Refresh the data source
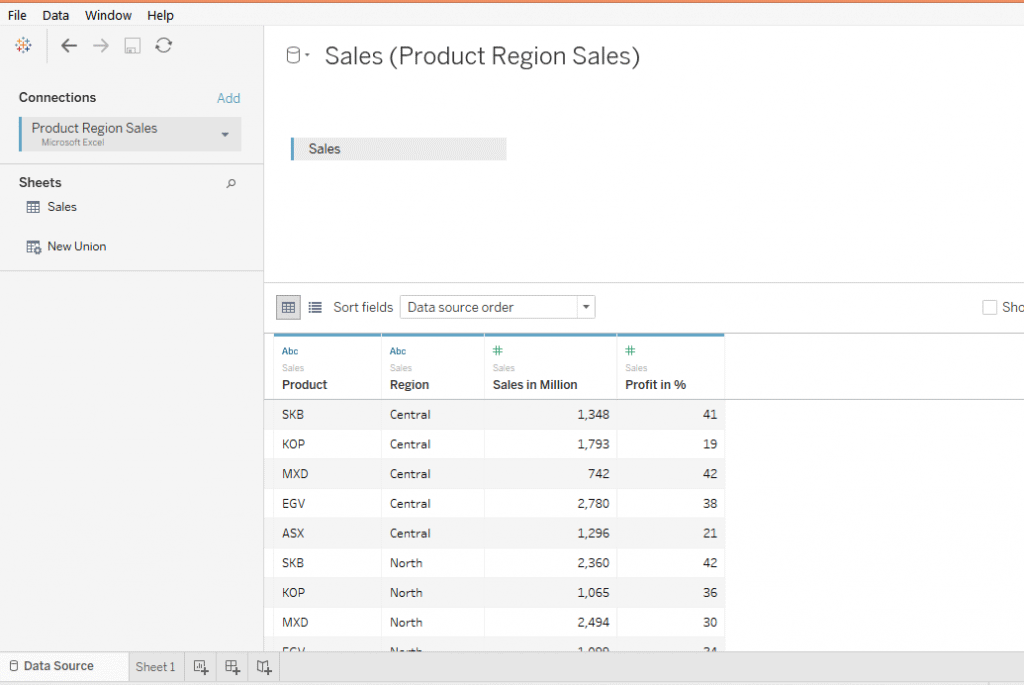Viewport: 1024px width, 685px height. [x=164, y=45]
